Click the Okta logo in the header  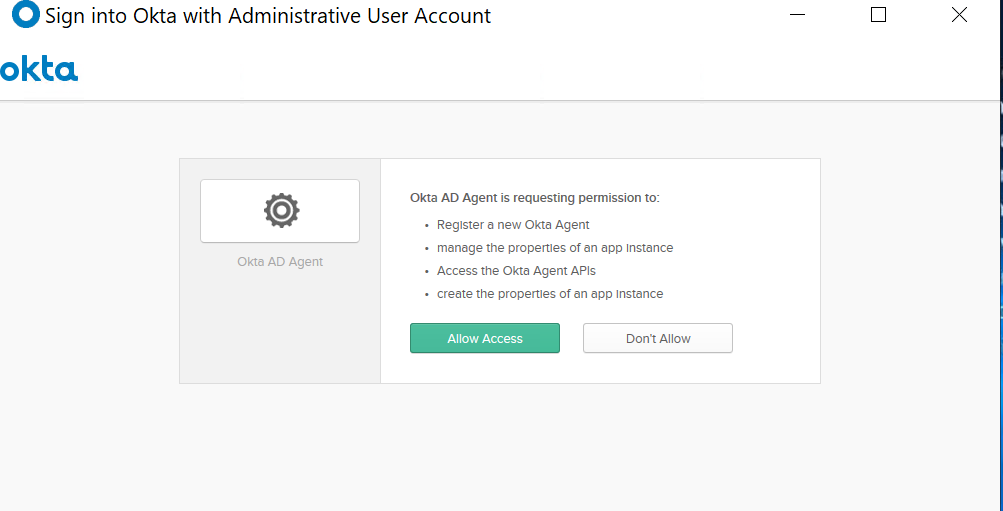click(x=39, y=68)
